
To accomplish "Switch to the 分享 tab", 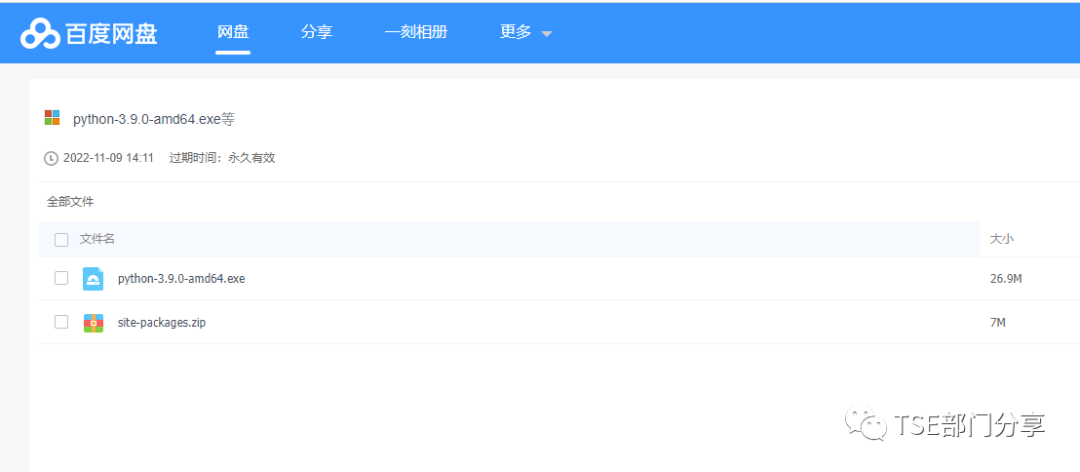I will coord(317,32).
